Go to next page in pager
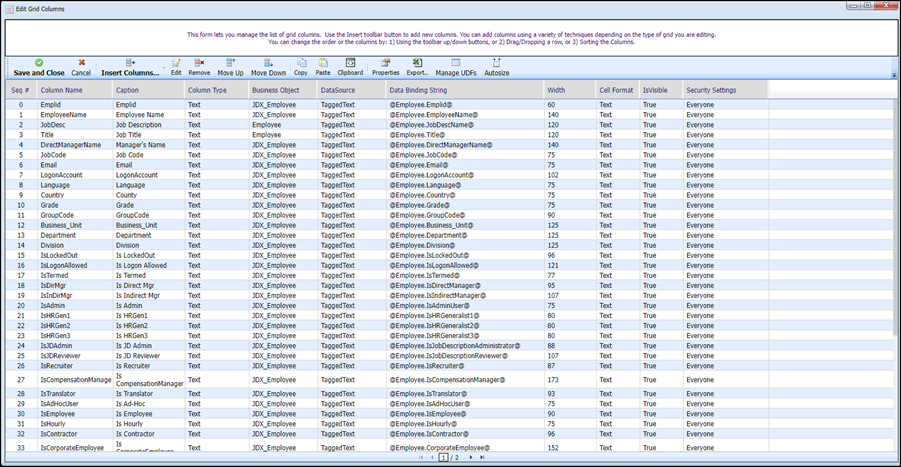Viewport: 901px width, 467px height. pyautogui.click(x=471, y=457)
